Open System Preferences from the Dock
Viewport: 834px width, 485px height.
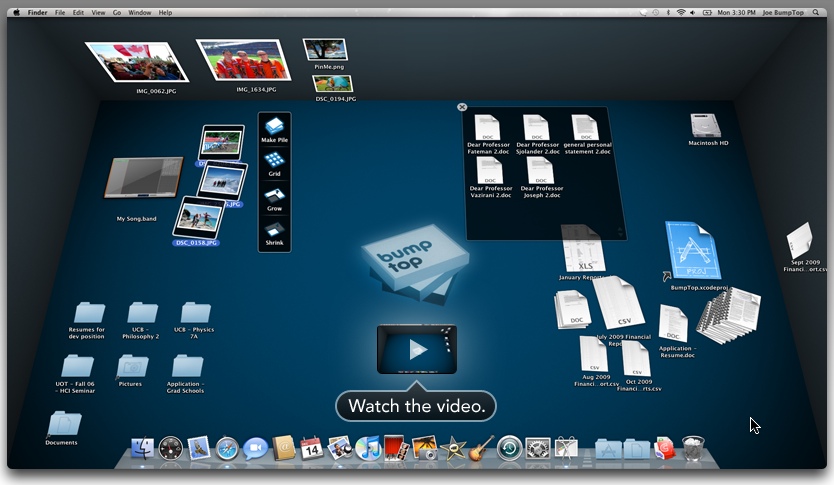coord(538,448)
